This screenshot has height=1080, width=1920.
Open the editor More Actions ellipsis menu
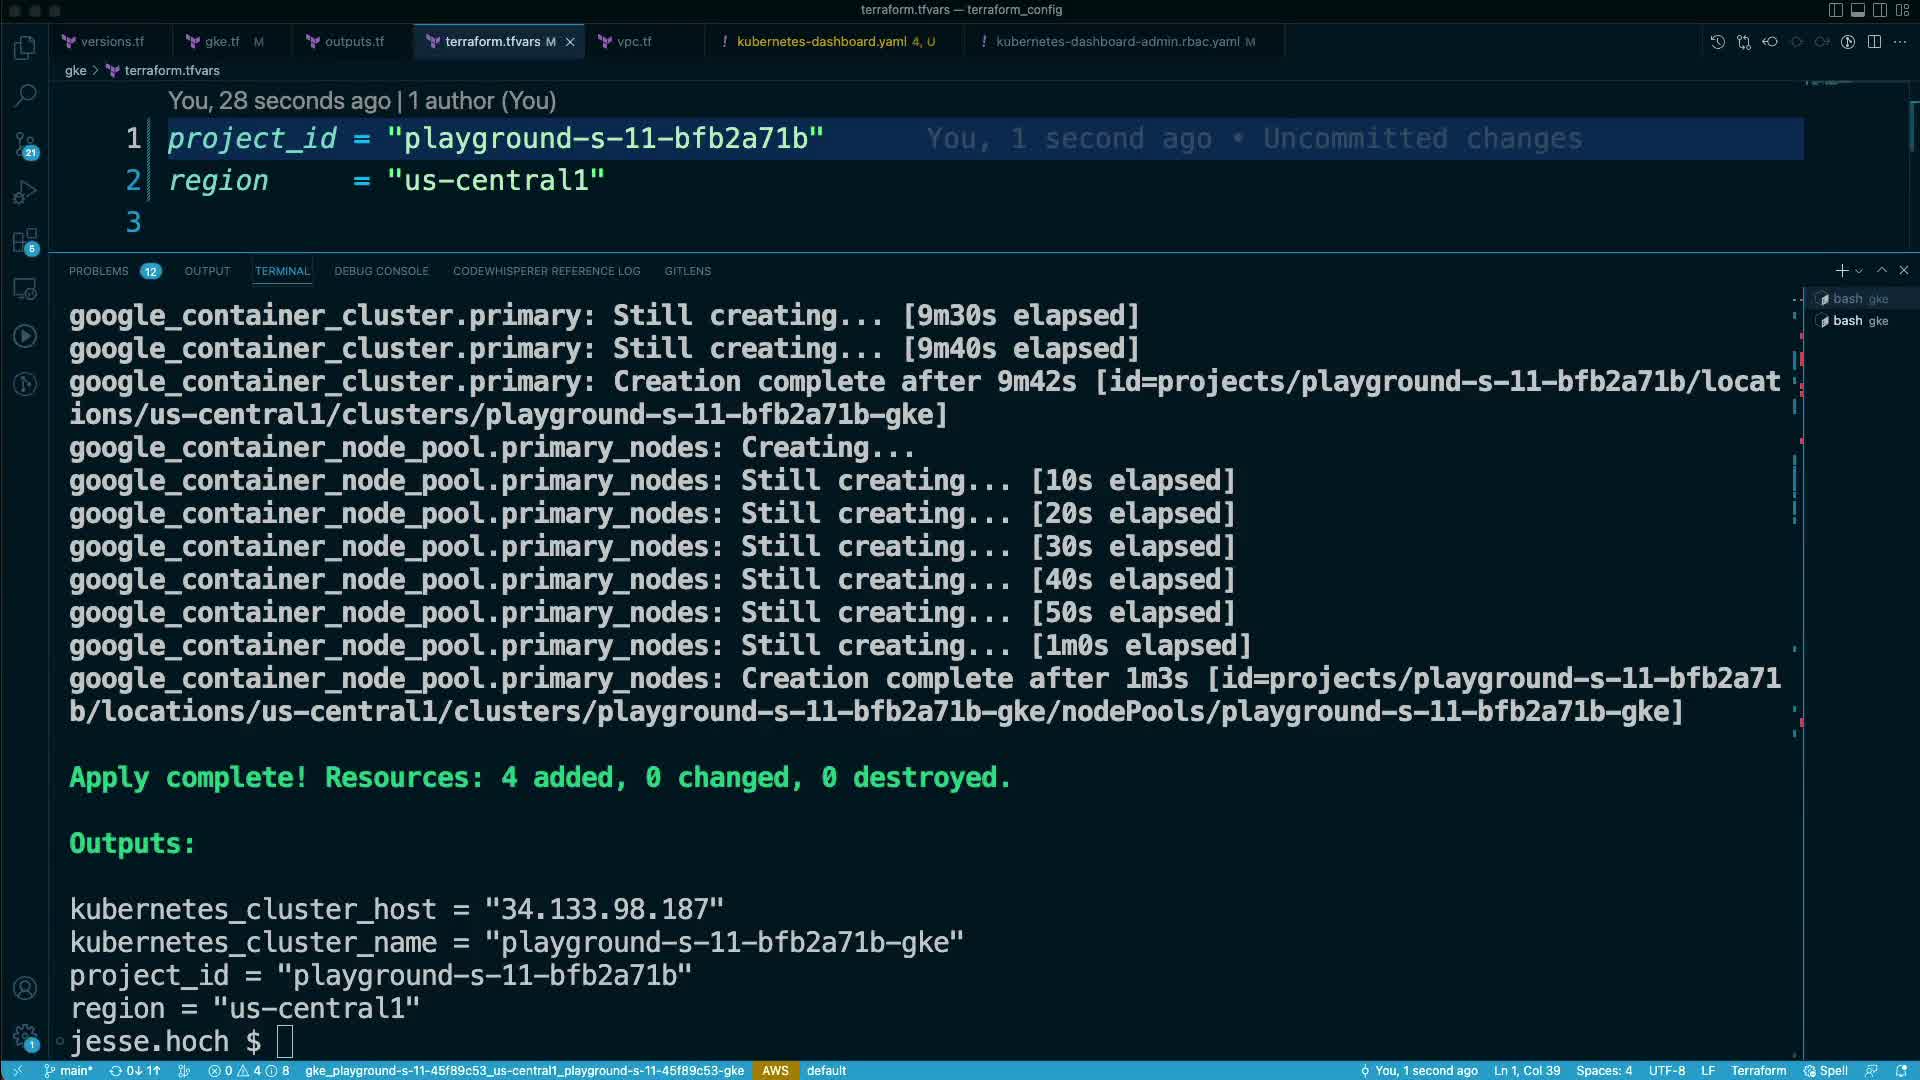[x=1900, y=42]
